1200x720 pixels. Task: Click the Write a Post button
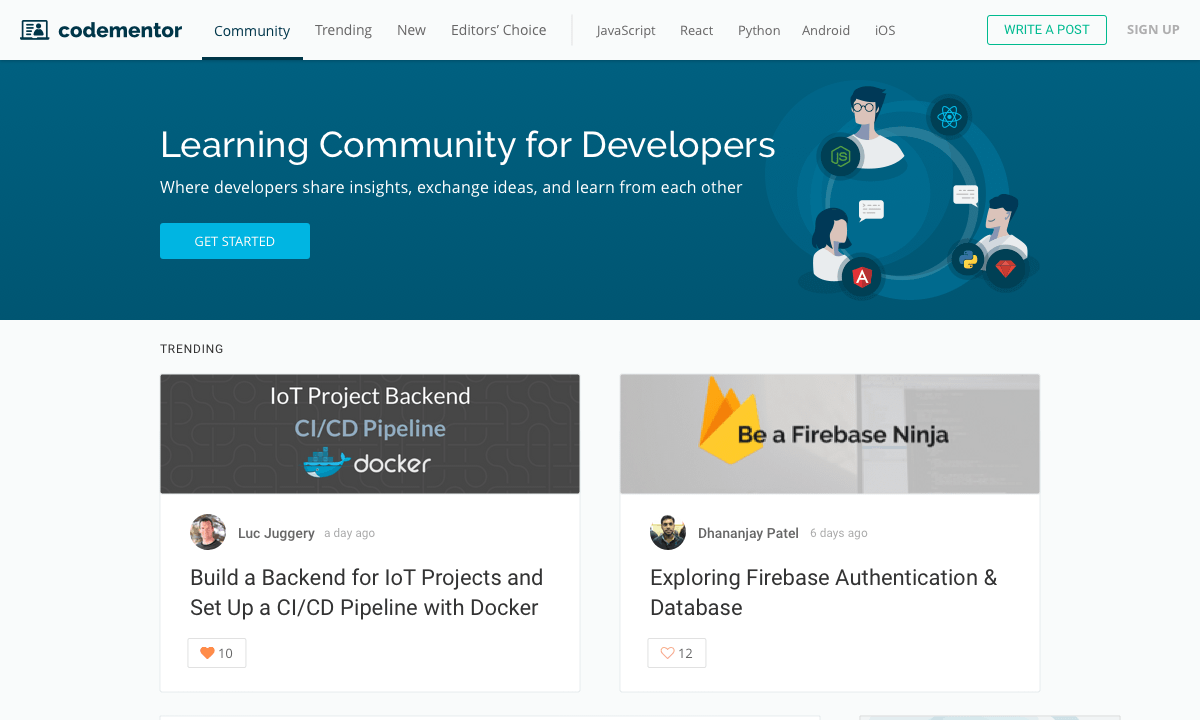coord(1046,30)
